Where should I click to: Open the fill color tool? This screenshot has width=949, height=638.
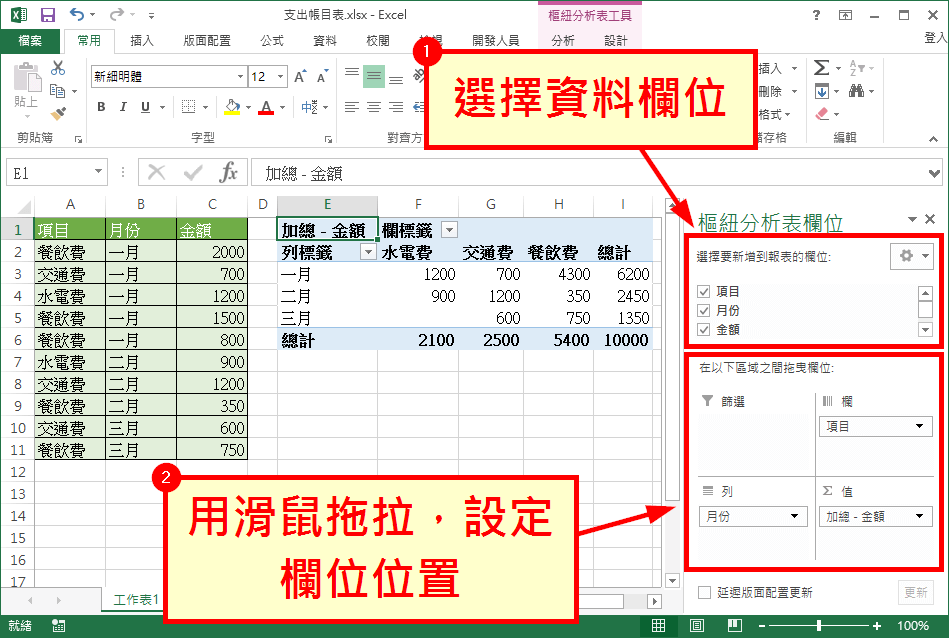(x=232, y=106)
